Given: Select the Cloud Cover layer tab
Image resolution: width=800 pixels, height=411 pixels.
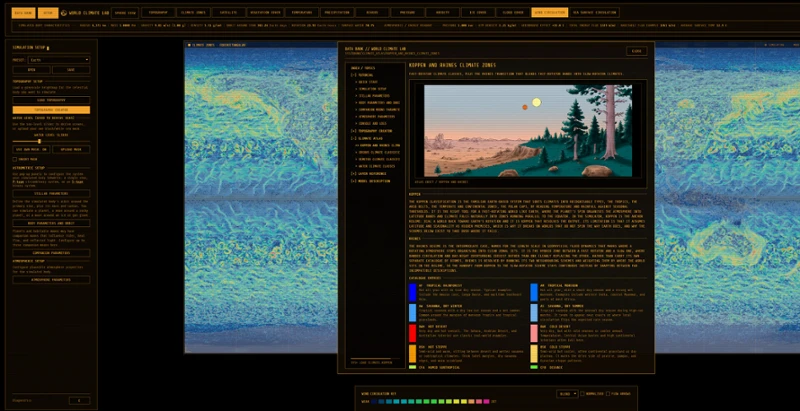Looking at the screenshot, I should (x=513, y=13).
